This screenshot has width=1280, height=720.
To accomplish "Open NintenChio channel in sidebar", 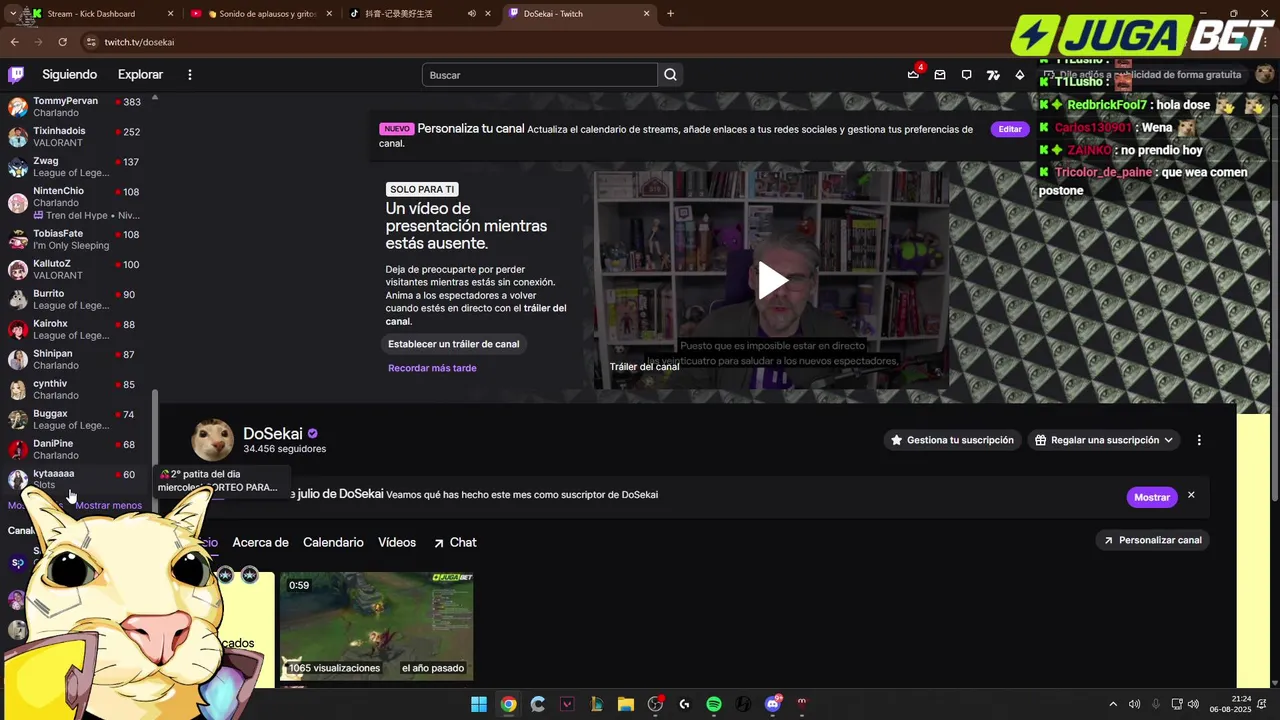I will [x=76, y=202].
